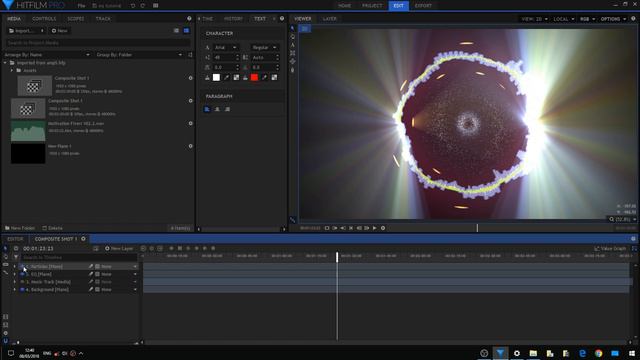Switch to the History tab
640x360 pixels.
point(233,19)
